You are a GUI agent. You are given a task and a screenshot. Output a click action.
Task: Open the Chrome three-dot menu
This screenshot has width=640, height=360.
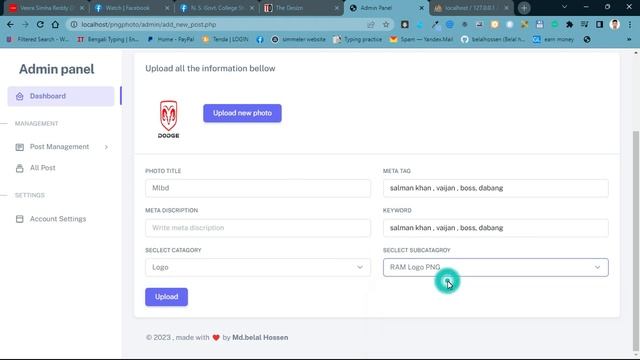629,24
